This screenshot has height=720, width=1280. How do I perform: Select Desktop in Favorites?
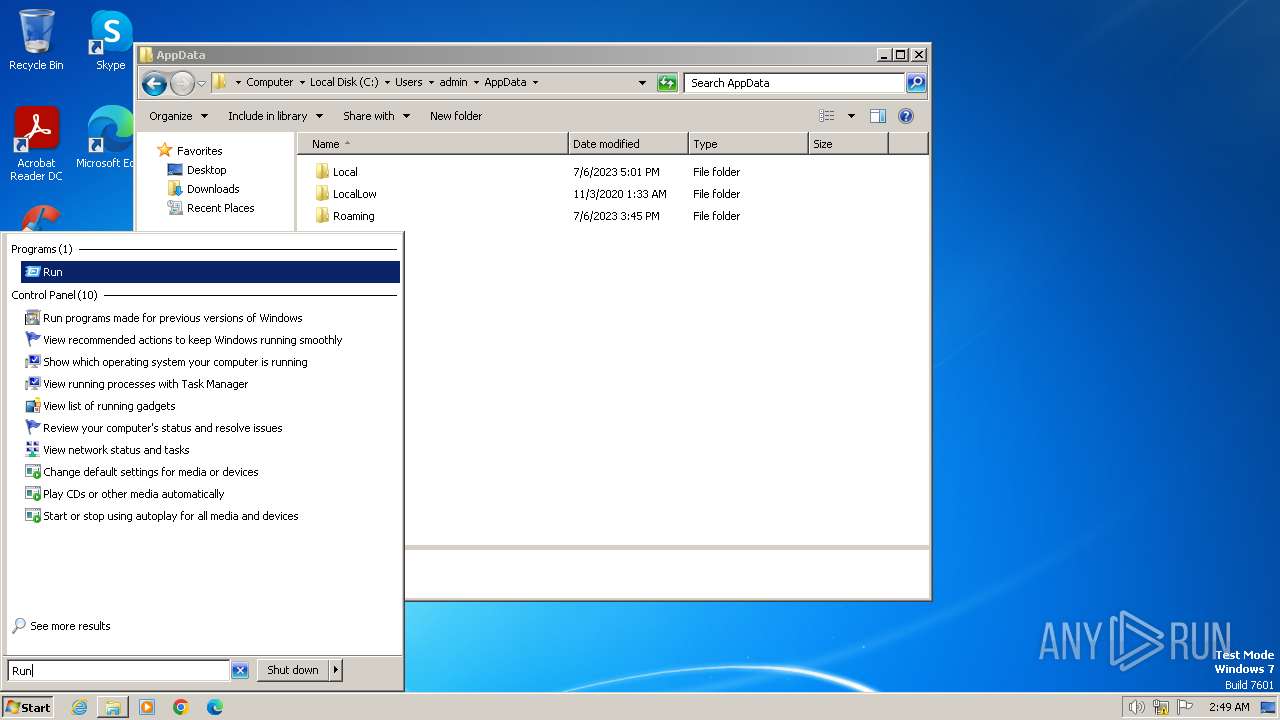click(197, 170)
